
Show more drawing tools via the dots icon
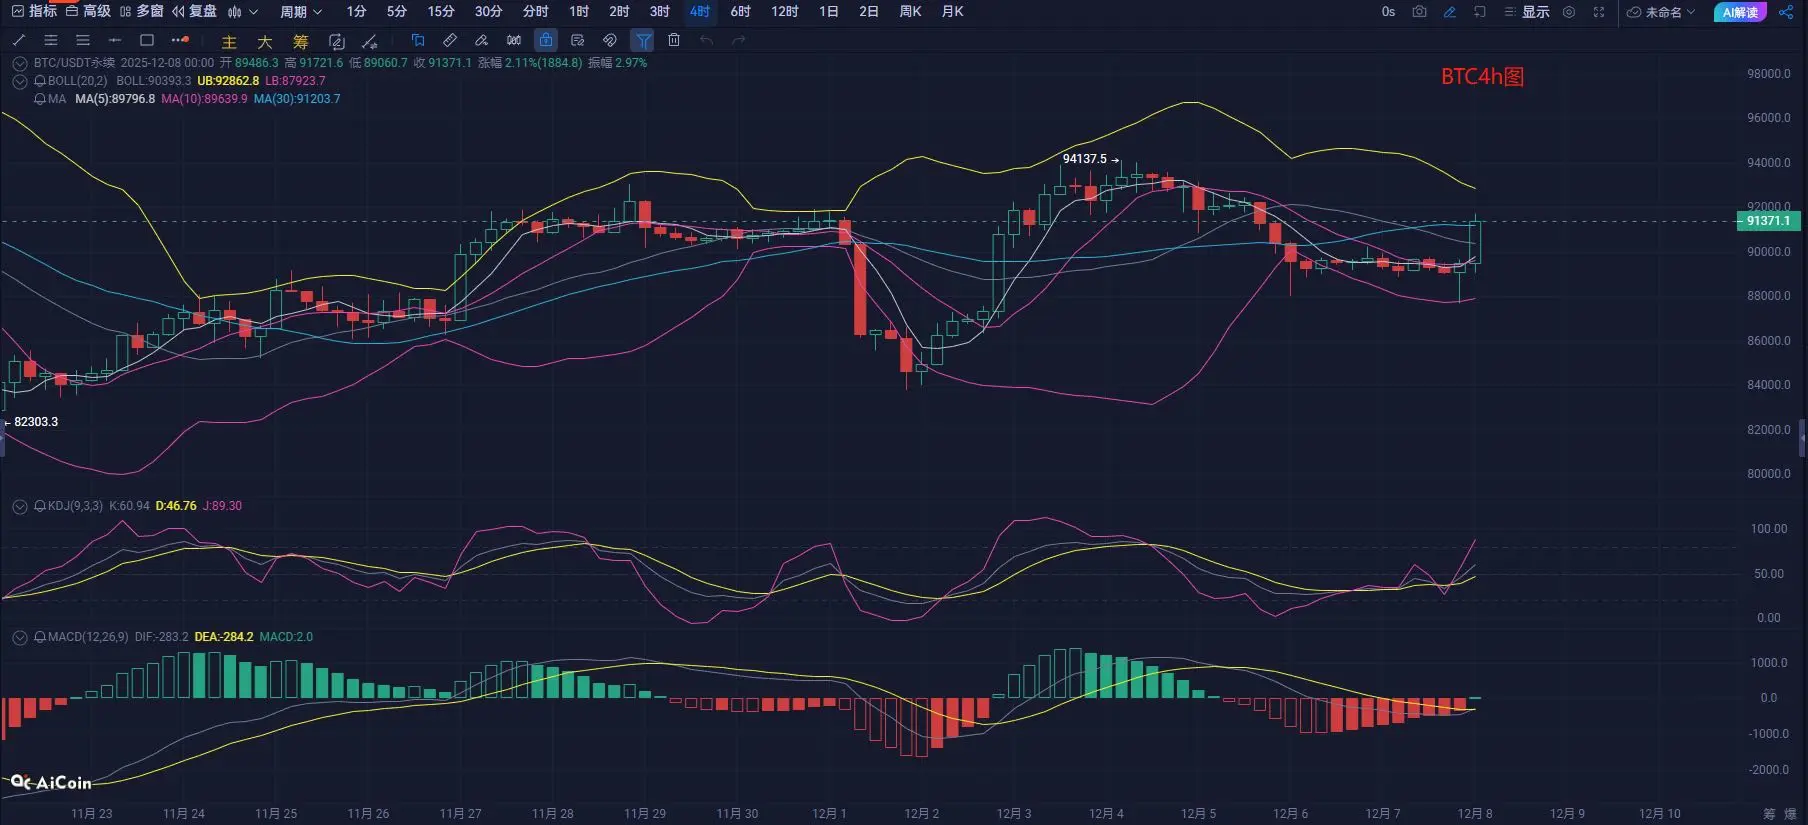[180, 40]
